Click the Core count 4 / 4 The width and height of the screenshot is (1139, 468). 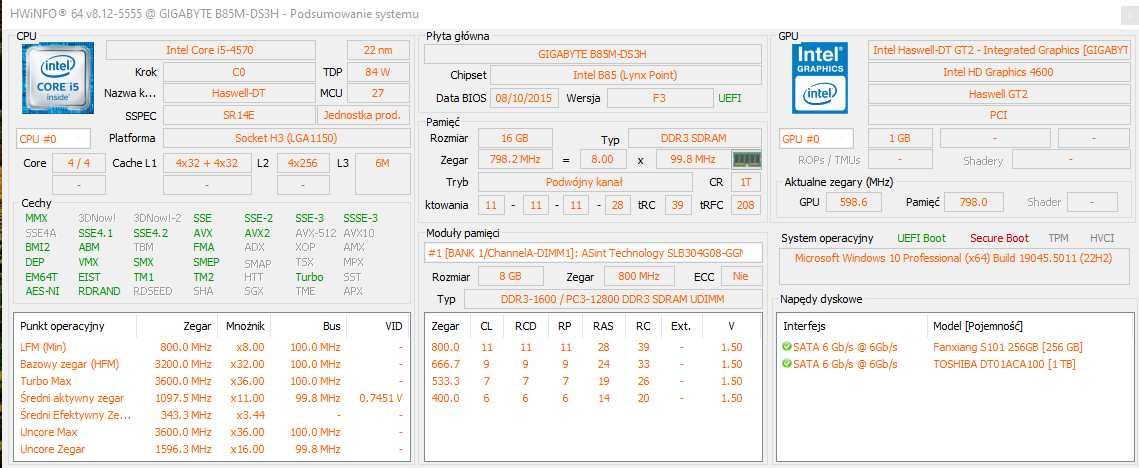79,164
